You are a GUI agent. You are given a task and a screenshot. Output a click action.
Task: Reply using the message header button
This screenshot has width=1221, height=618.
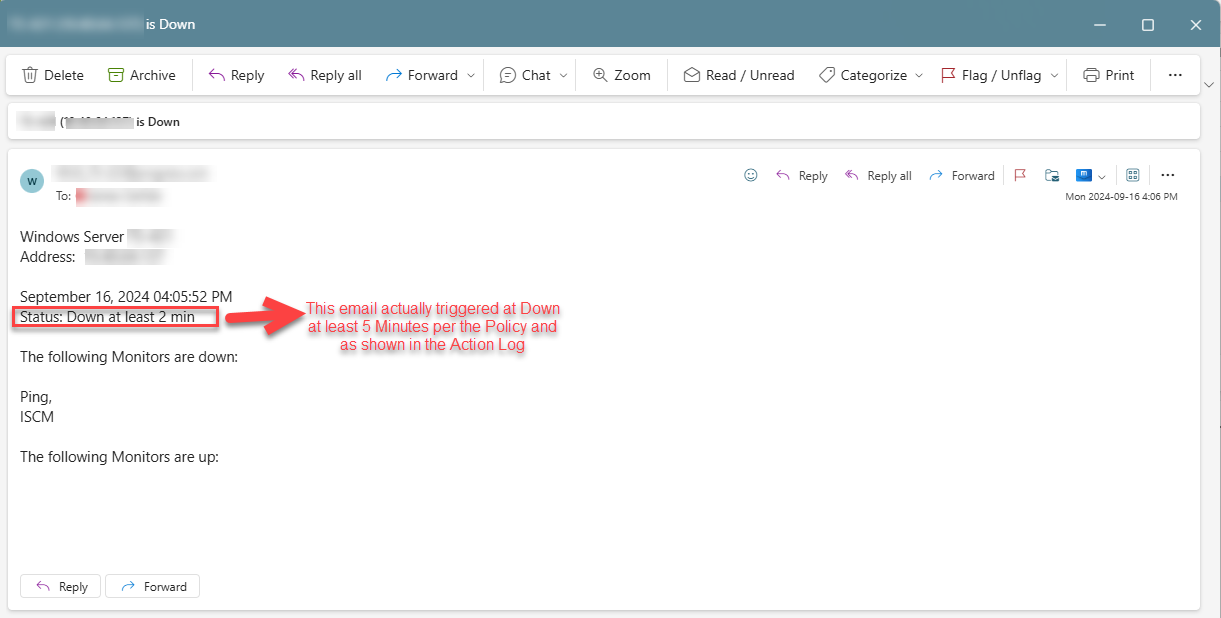coord(802,175)
